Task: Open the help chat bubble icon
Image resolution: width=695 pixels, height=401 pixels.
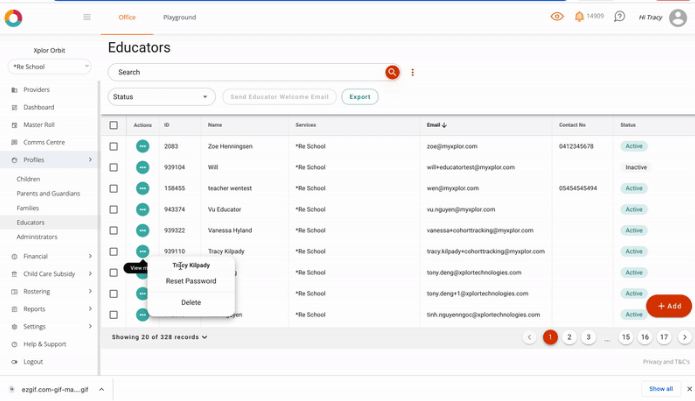Action: point(619,17)
